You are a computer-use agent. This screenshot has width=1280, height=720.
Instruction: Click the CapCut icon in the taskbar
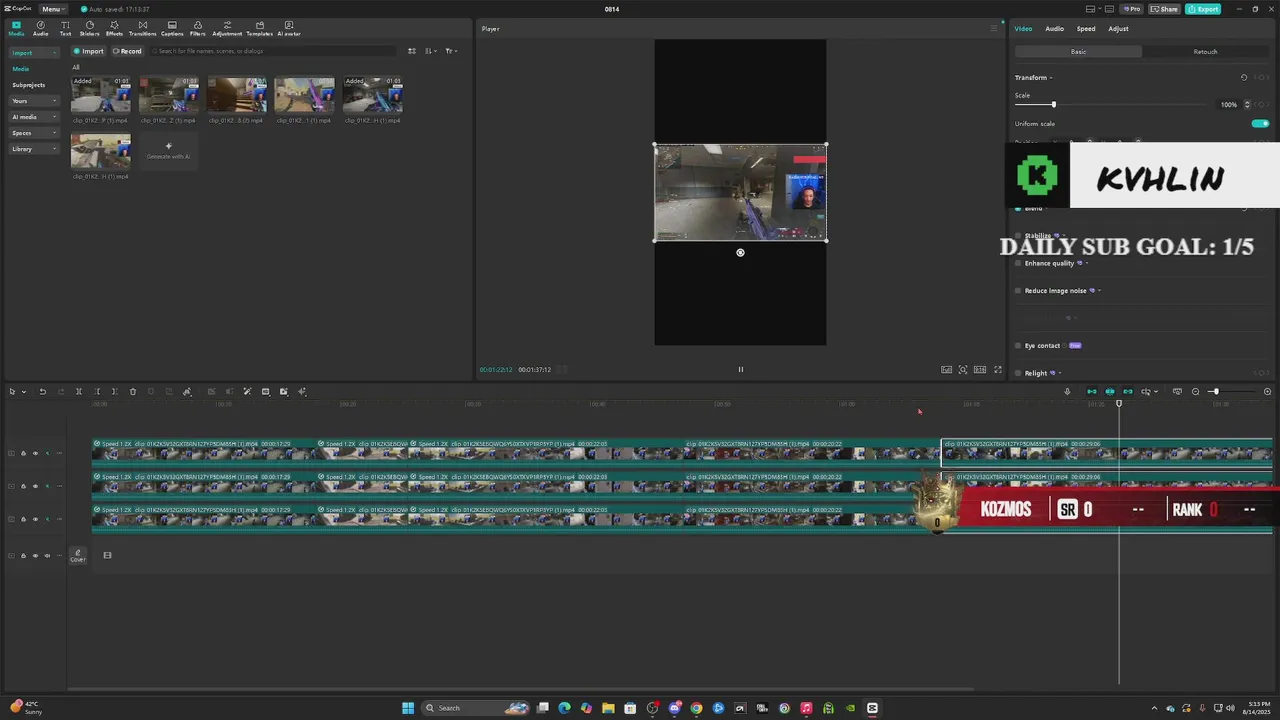click(872, 708)
